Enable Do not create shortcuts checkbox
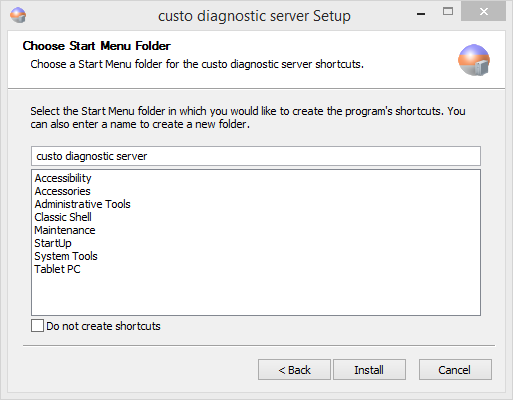513x400 pixels. 37,326
